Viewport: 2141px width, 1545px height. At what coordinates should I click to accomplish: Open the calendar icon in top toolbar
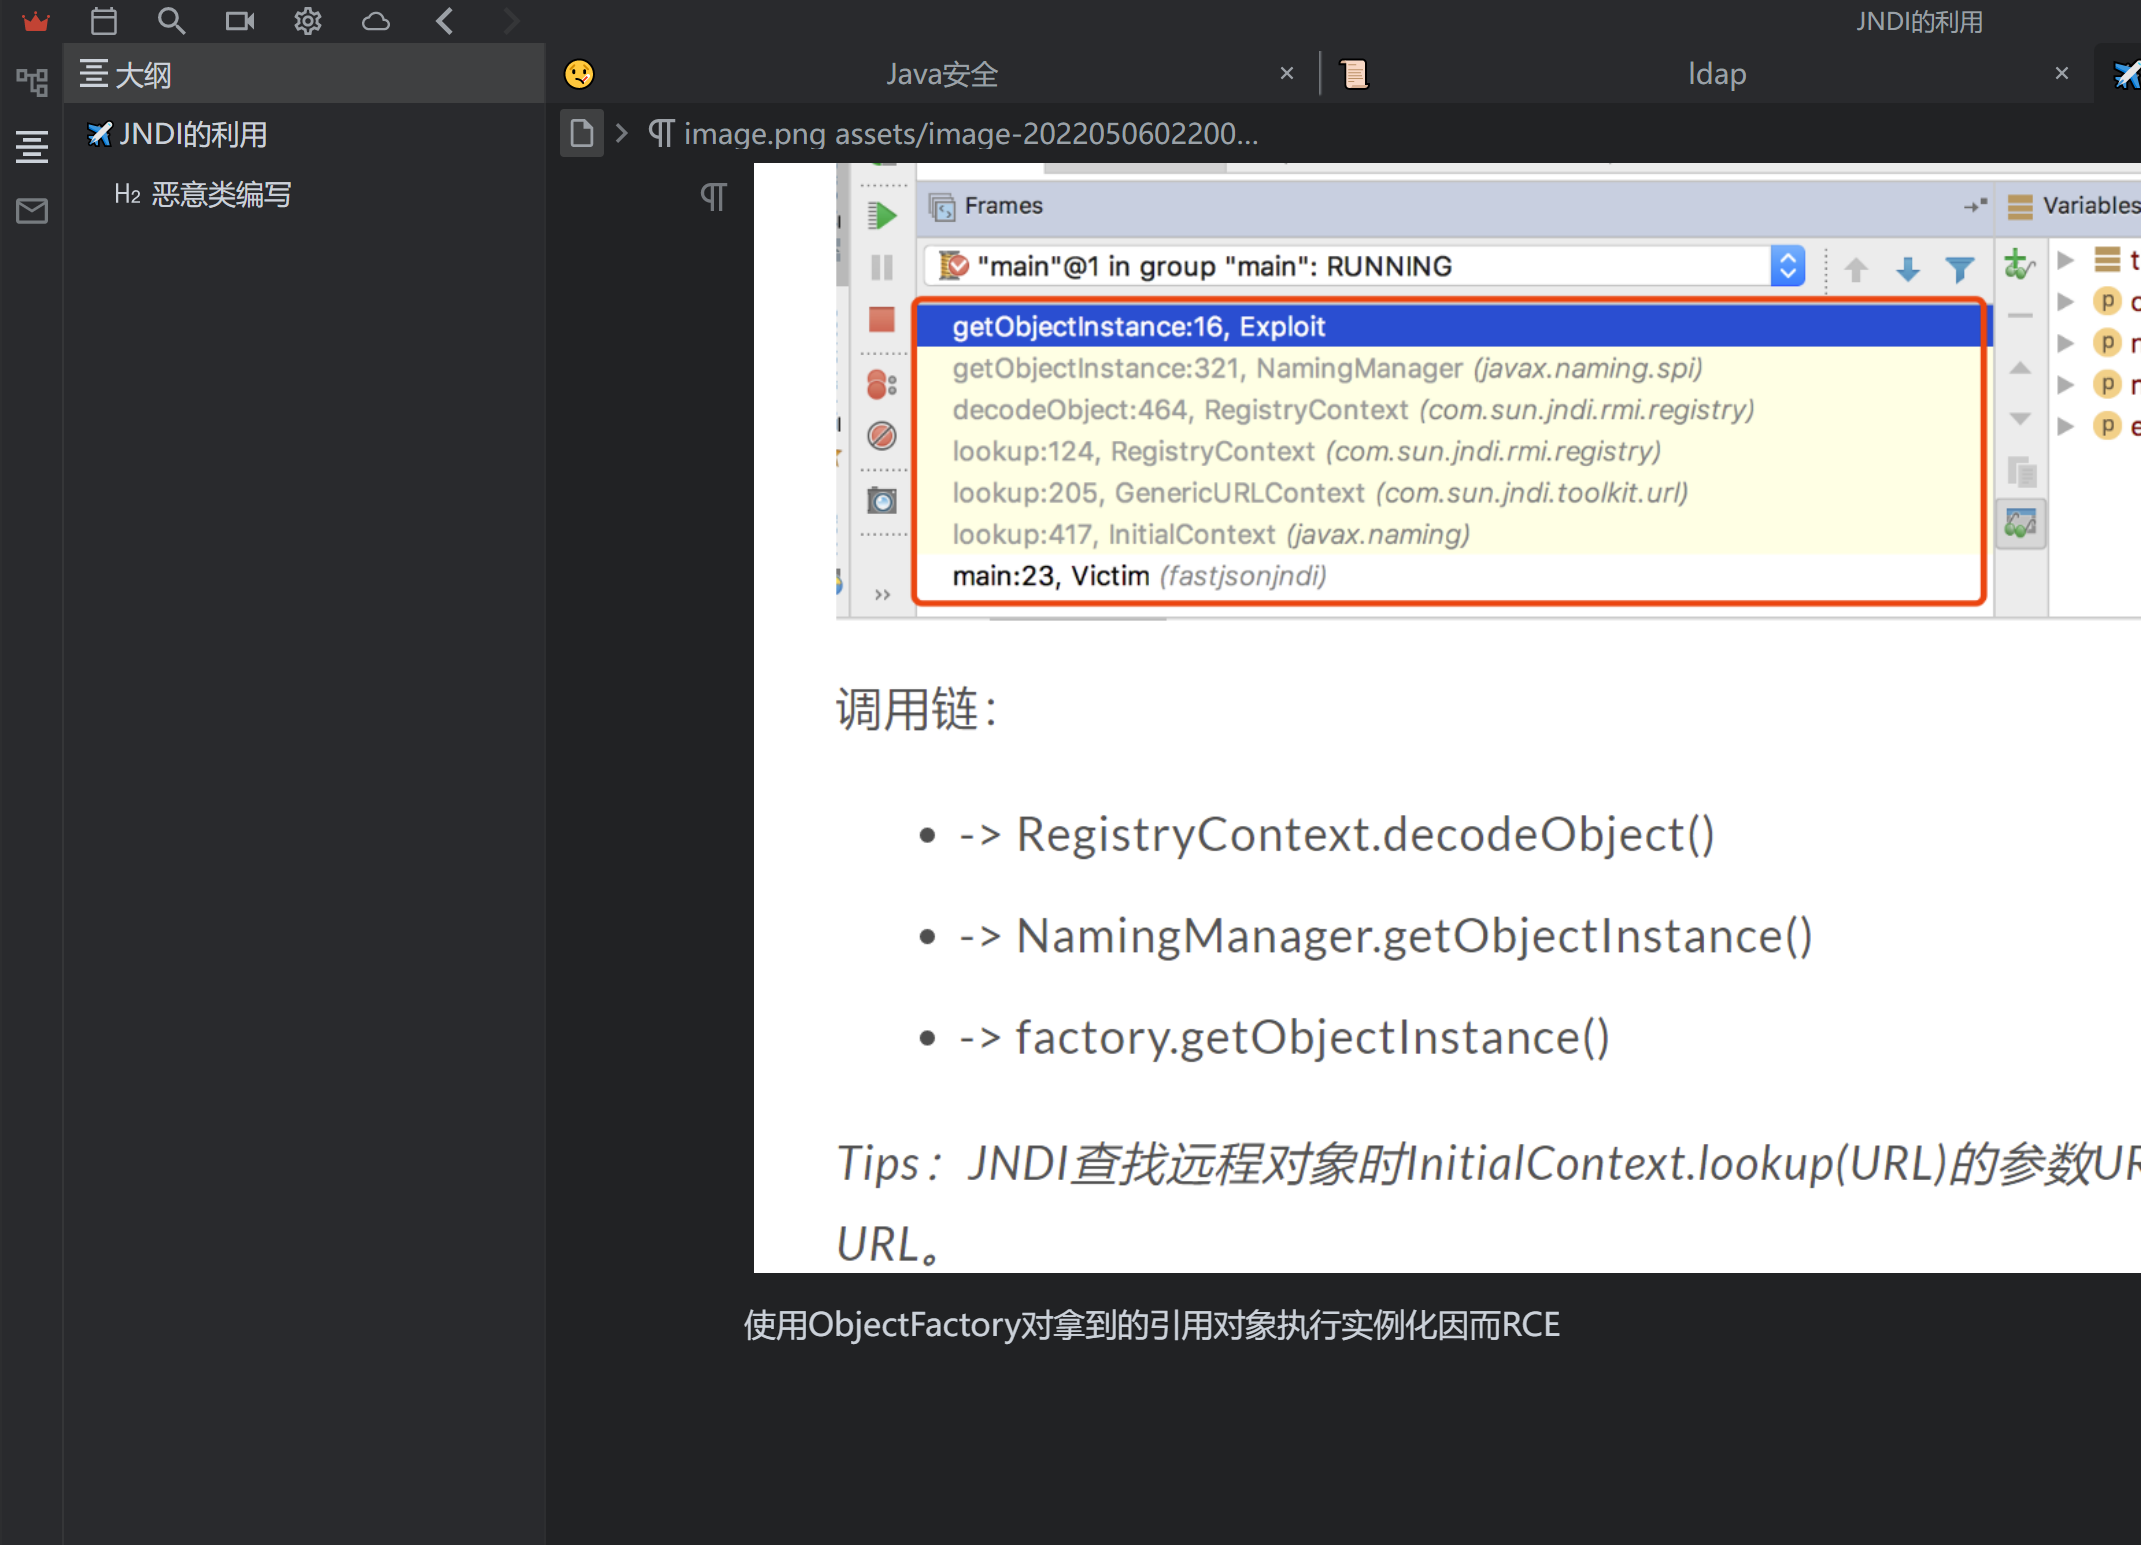(104, 21)
